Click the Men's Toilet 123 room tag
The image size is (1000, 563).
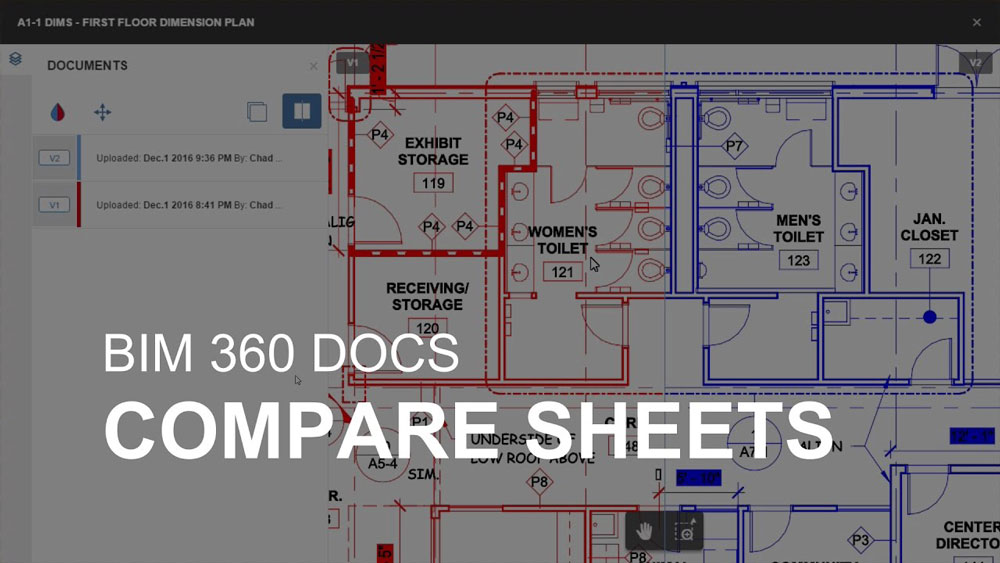[798, 260]
